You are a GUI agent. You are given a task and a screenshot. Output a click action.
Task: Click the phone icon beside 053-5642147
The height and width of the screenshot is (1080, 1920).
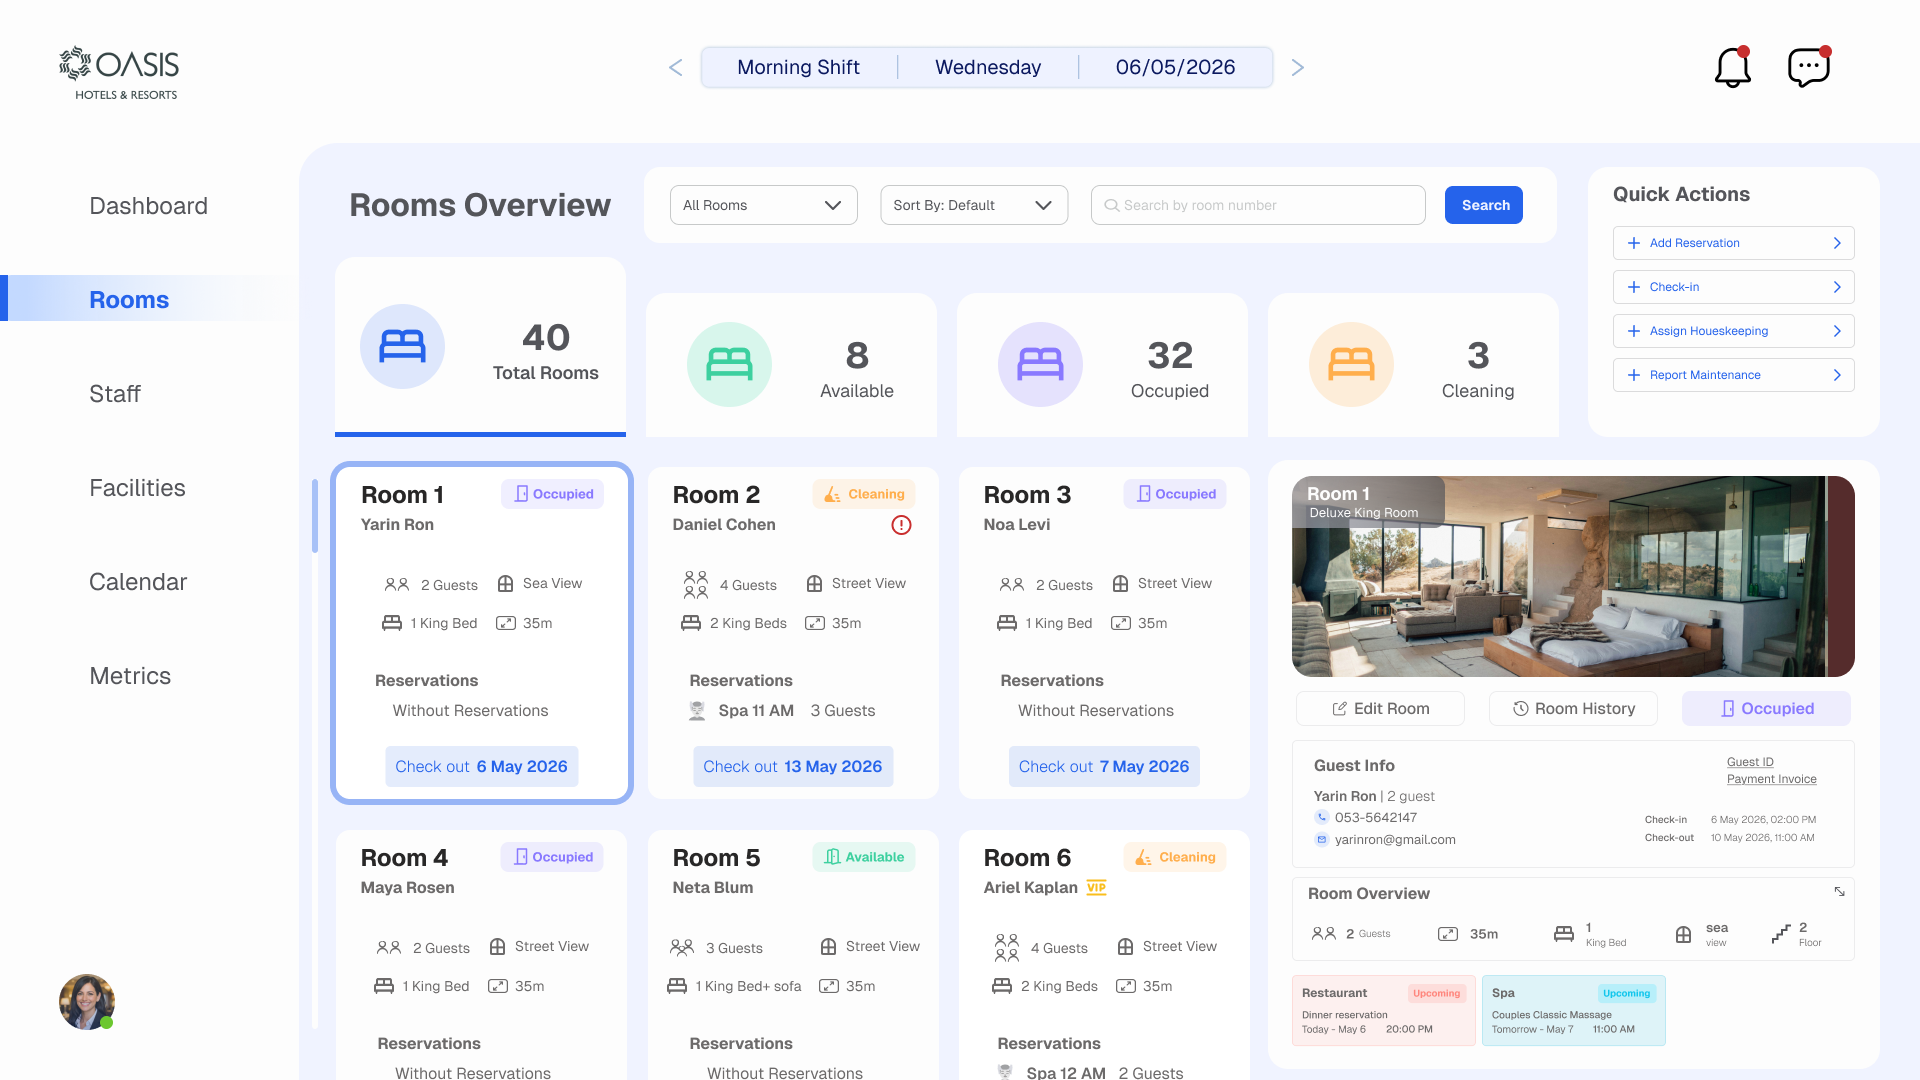[1321, 817]
